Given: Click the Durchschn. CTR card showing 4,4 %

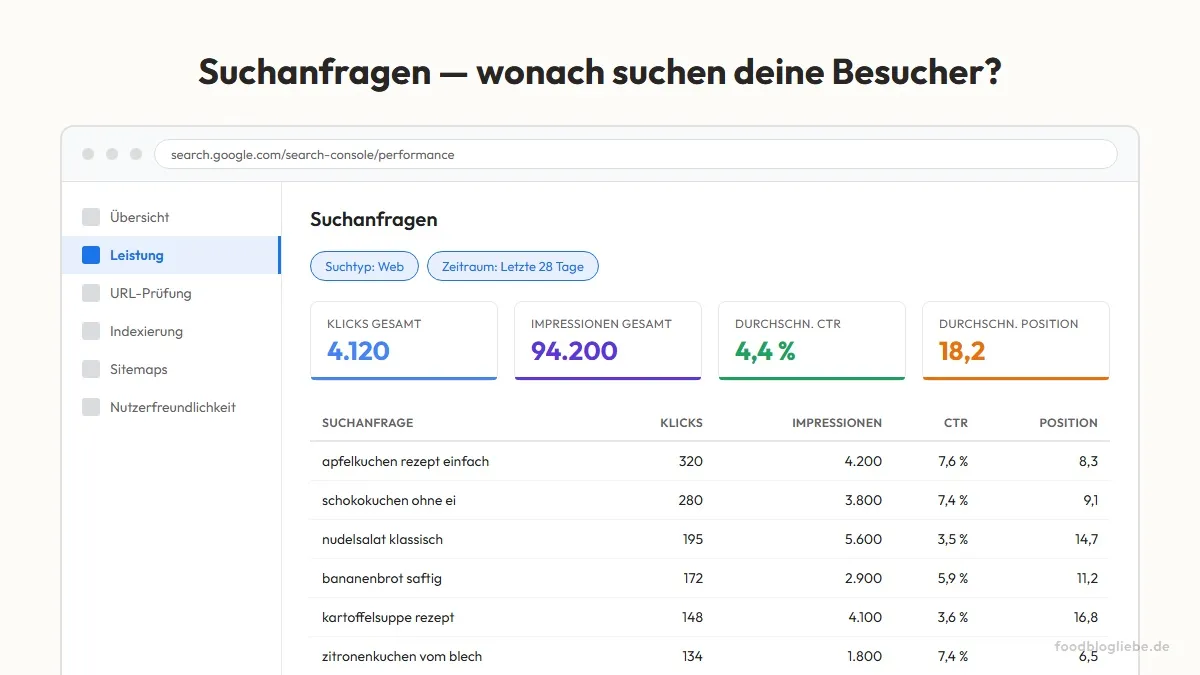Looking at the screenshot, I should (811, 340).
